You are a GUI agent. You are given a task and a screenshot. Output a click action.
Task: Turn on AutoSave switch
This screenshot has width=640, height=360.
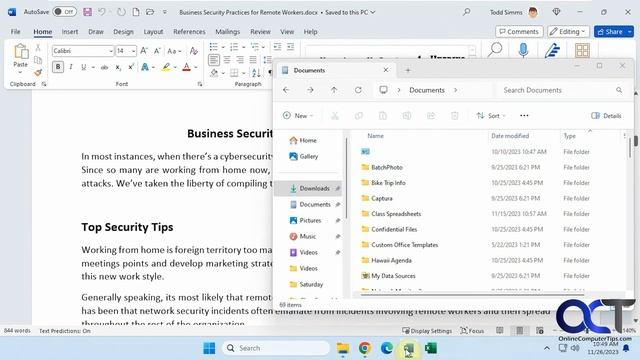tap(64, 12)
